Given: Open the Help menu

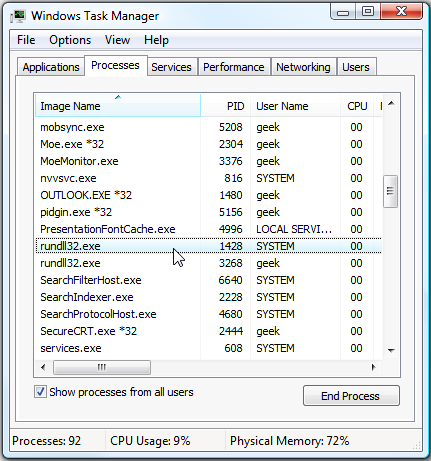Looking at the screenshot, I should click(x=156, y=40).
